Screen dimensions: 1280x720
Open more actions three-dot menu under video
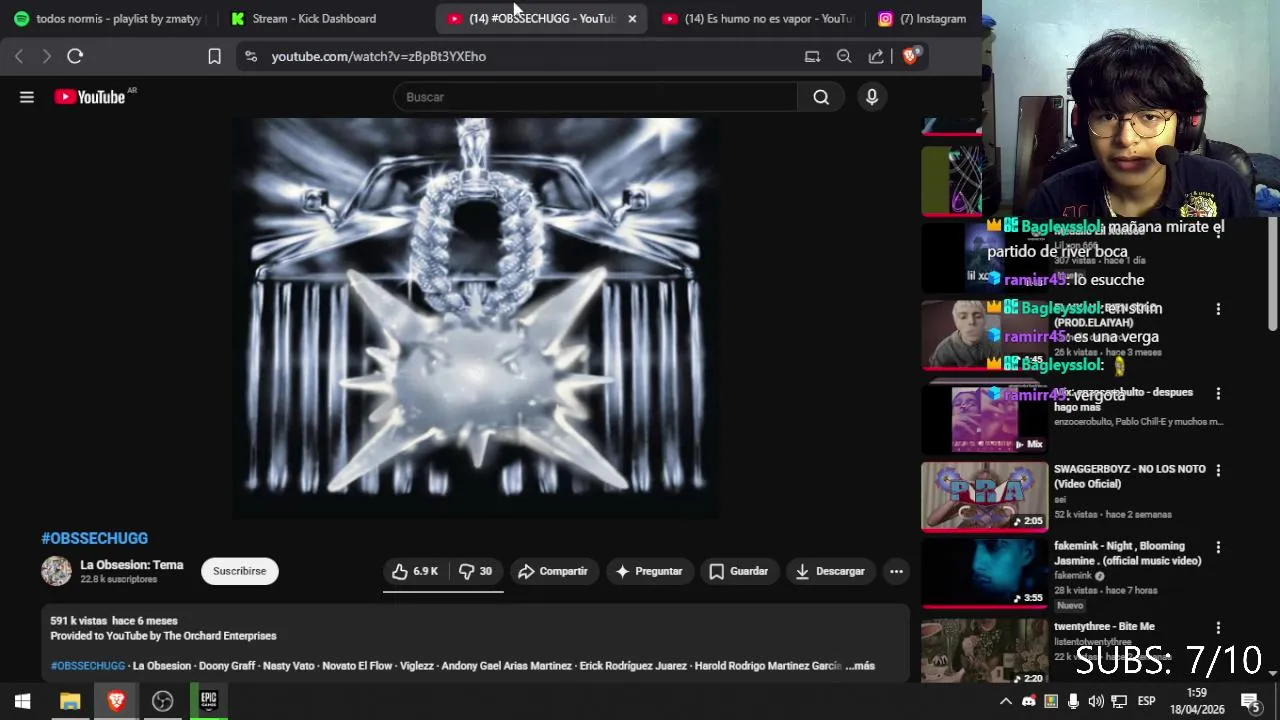pos(896,571)
